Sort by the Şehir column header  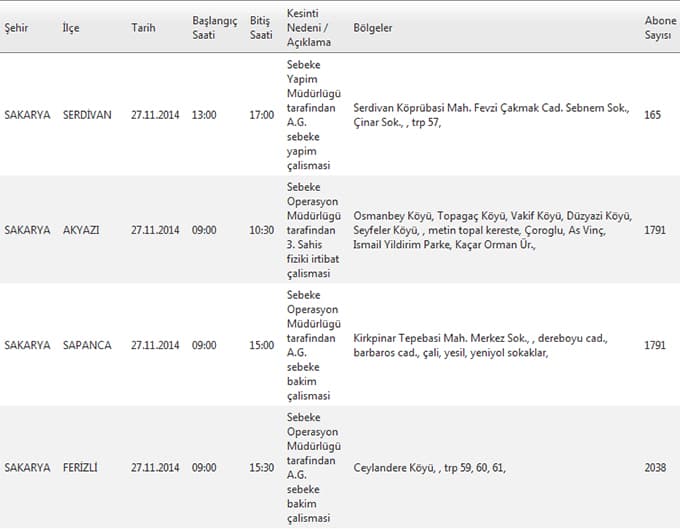tap(16, 28)
